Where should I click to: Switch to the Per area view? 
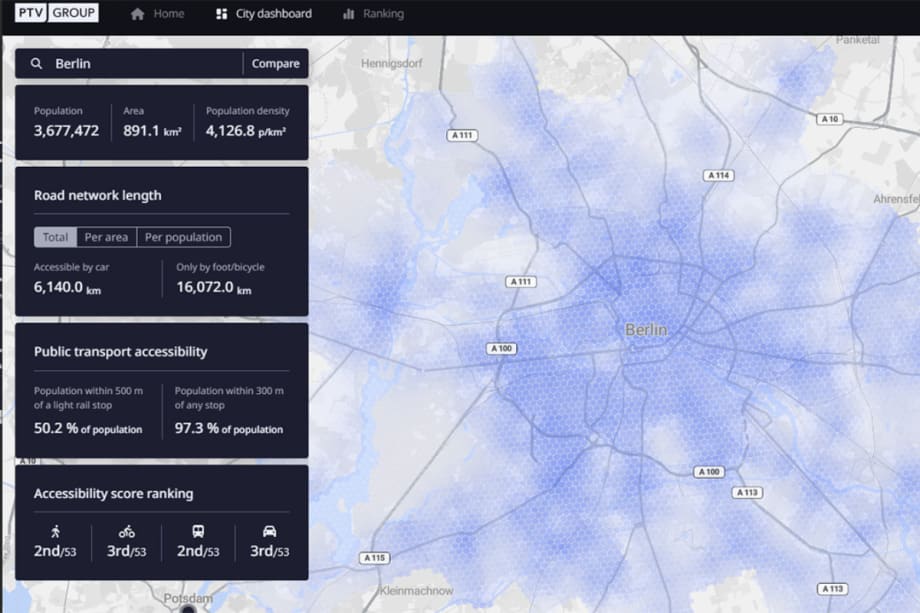pos(106,237)
